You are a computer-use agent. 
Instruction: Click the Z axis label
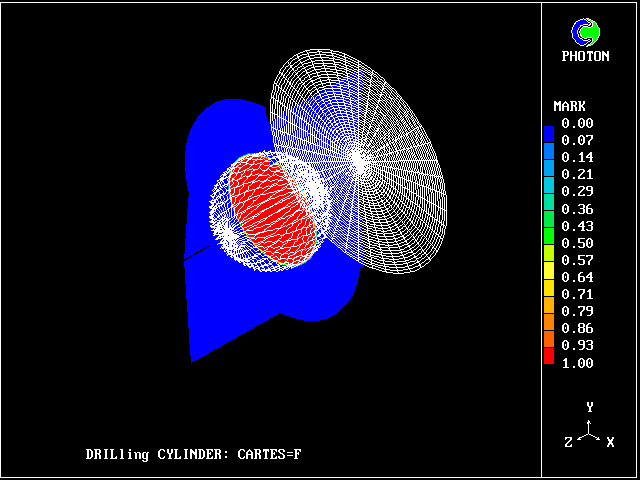point(568,442)
